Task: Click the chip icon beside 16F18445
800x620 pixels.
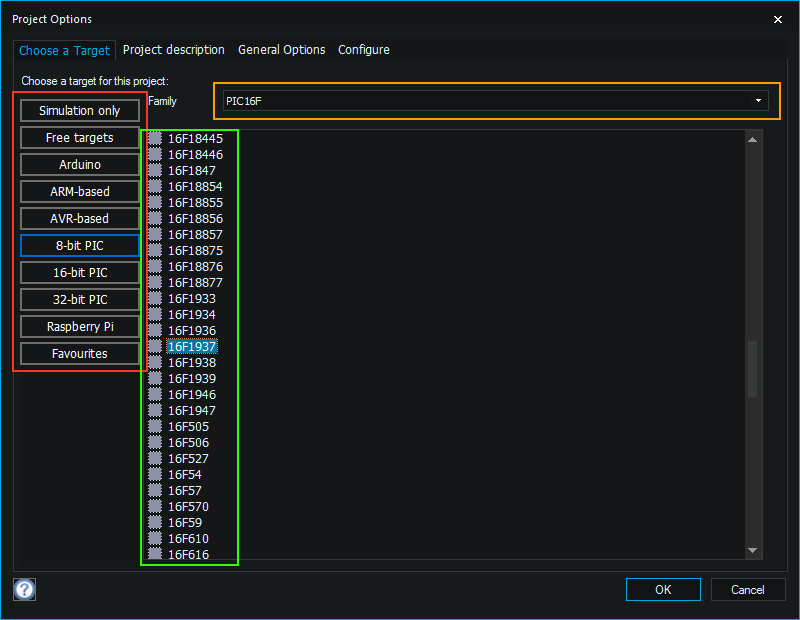Action: [155, 138]
